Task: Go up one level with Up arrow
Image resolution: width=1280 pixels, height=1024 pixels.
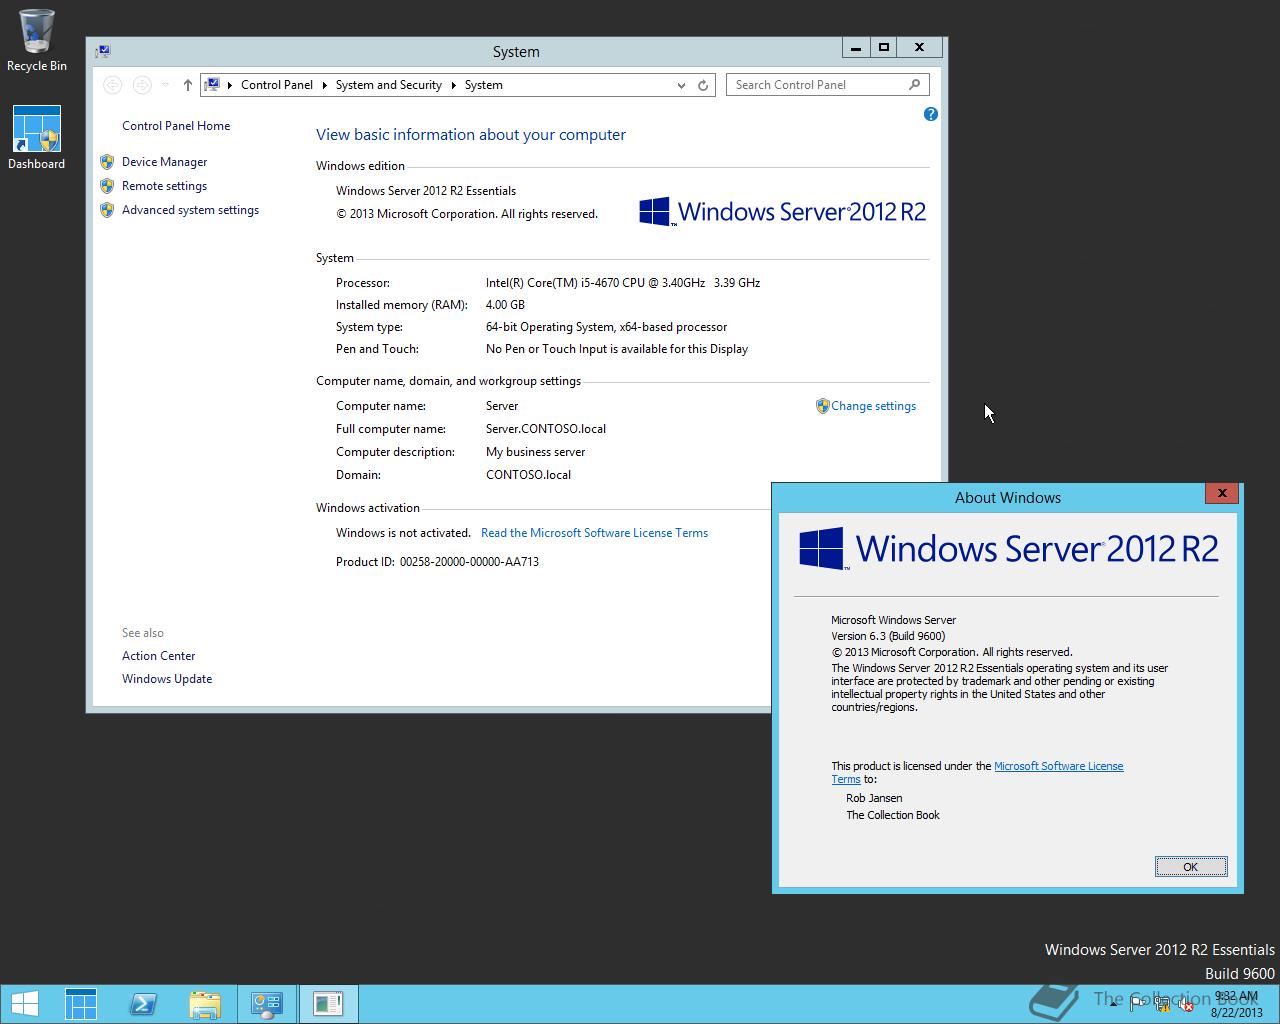Action: pyautogui.click(x=187, y=85)
